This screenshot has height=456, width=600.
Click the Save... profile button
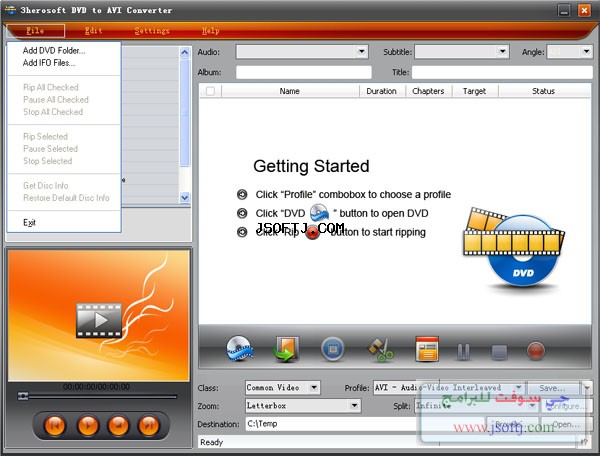[x=553, y=388]
